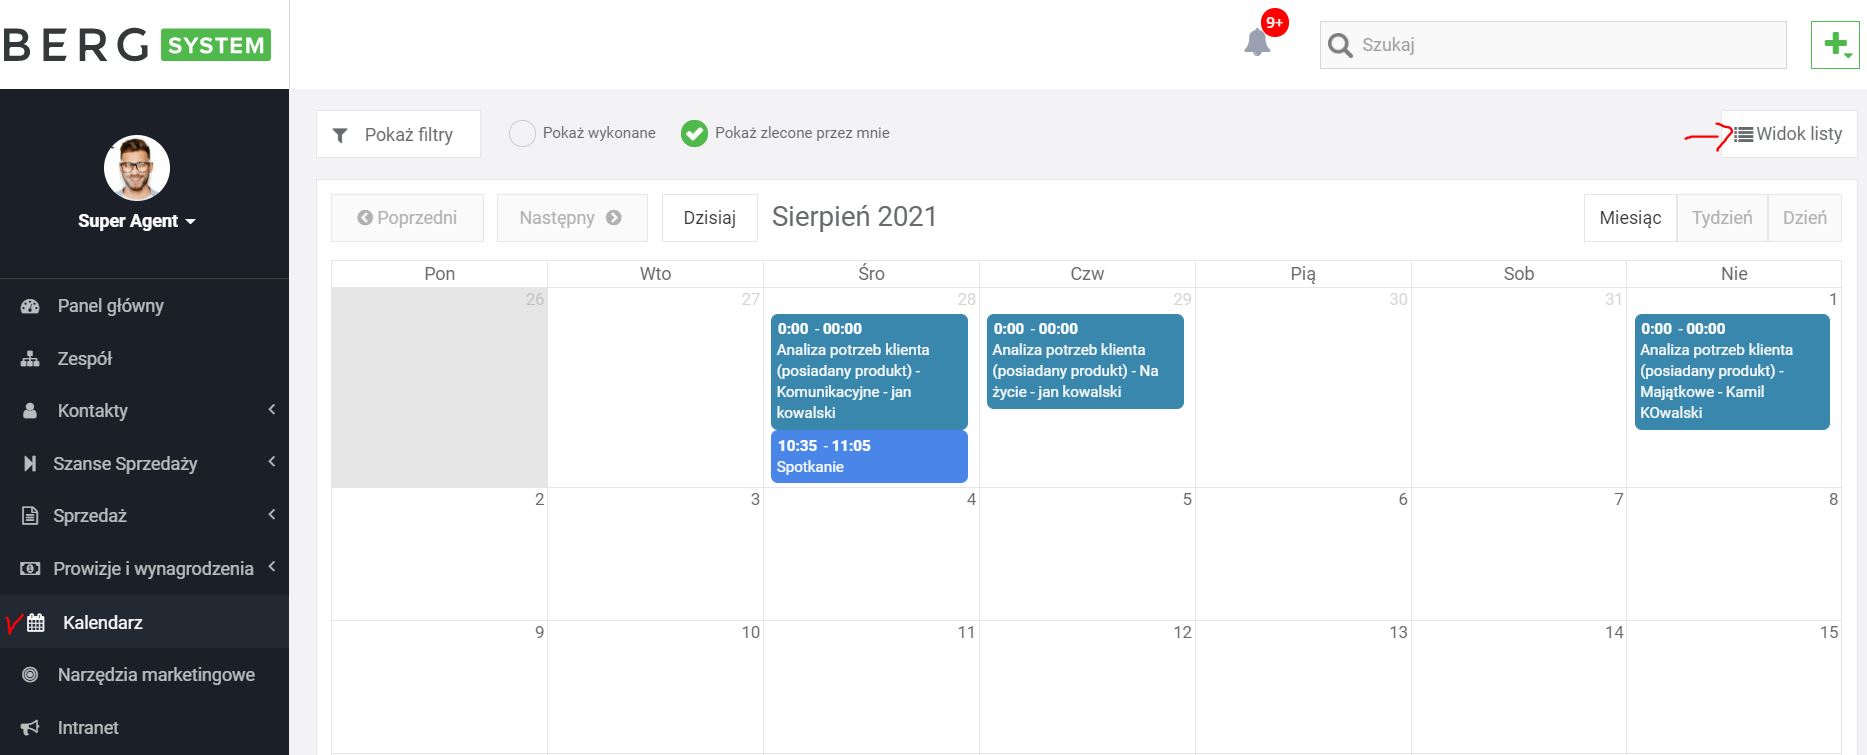Image resolution: width=1867 pixels, height=755 pixels.
Task: Open the blue Spotkanie 10:35 event
Action: coord(868,457)
